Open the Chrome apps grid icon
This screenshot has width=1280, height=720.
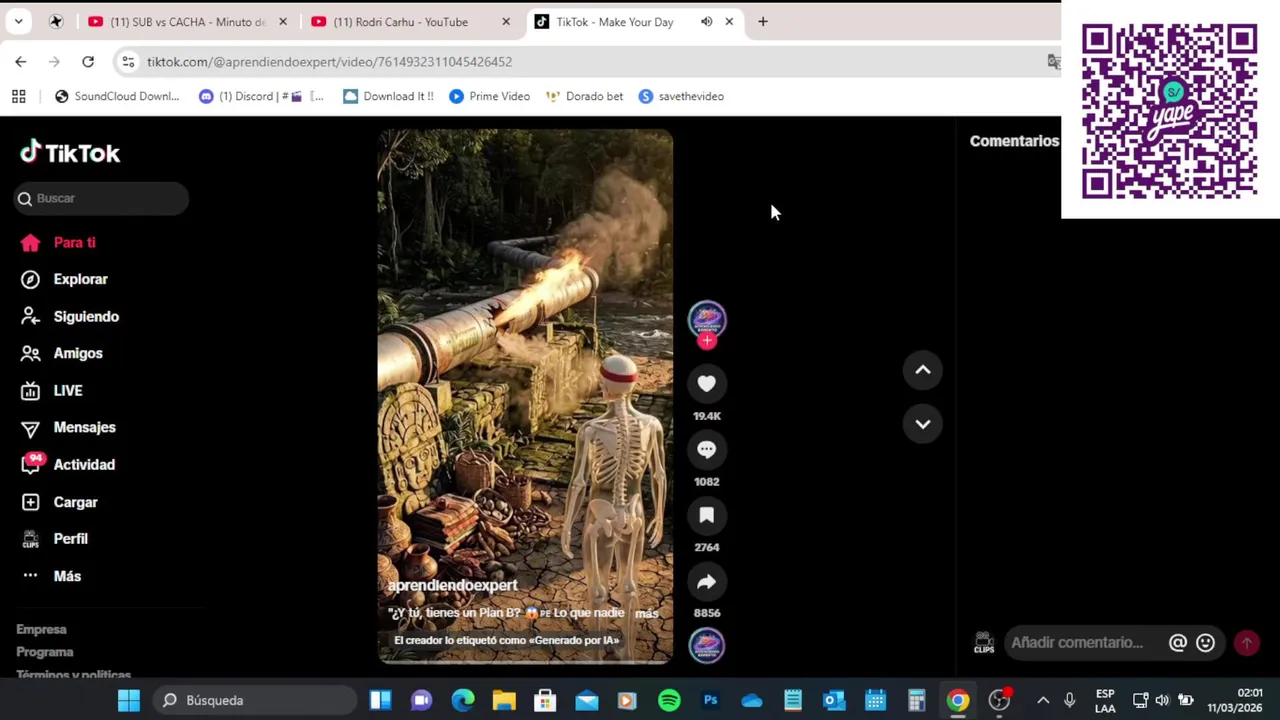coord(18,96)
